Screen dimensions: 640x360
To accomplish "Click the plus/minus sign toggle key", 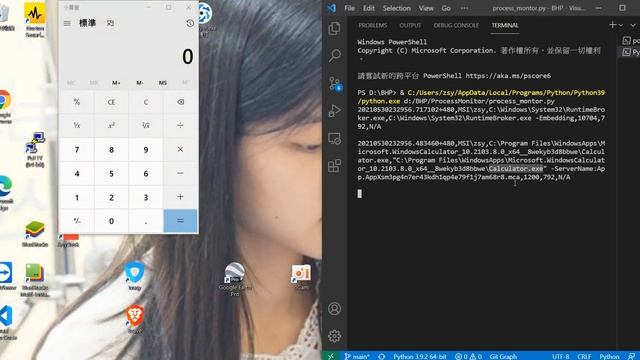I will (x=77, y=221).
